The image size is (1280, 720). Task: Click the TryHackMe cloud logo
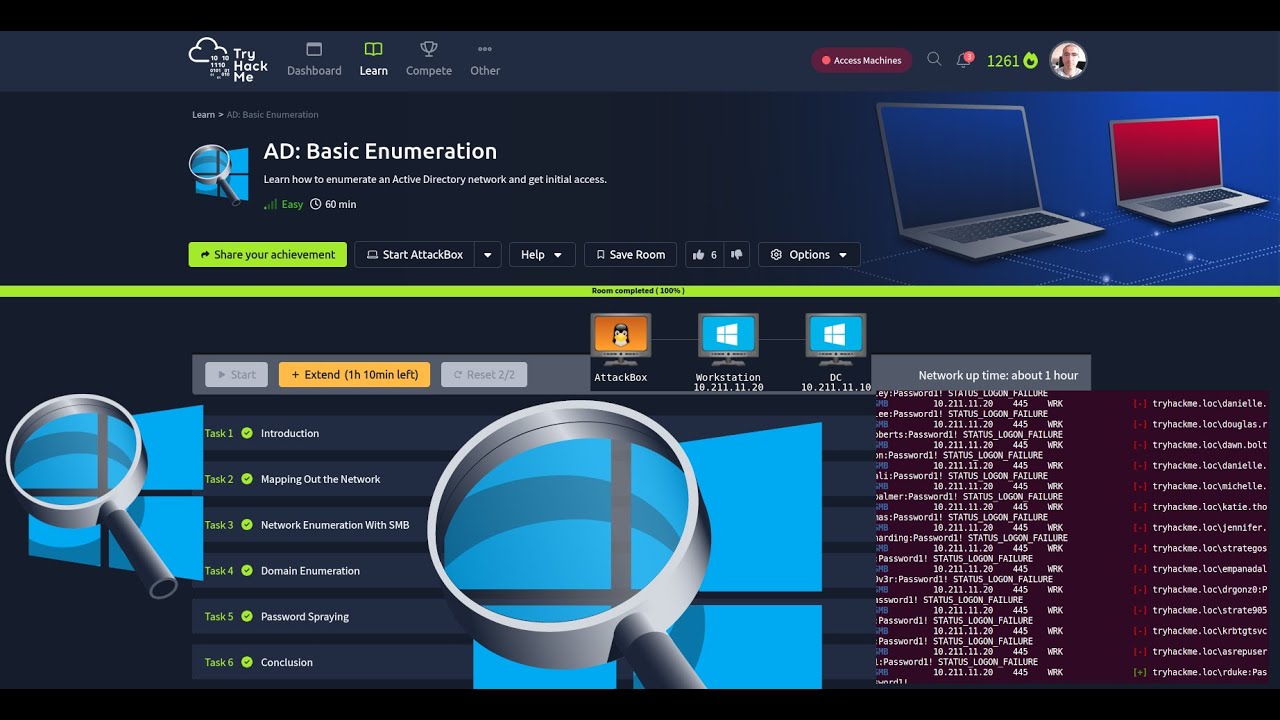tap(228, 60)
